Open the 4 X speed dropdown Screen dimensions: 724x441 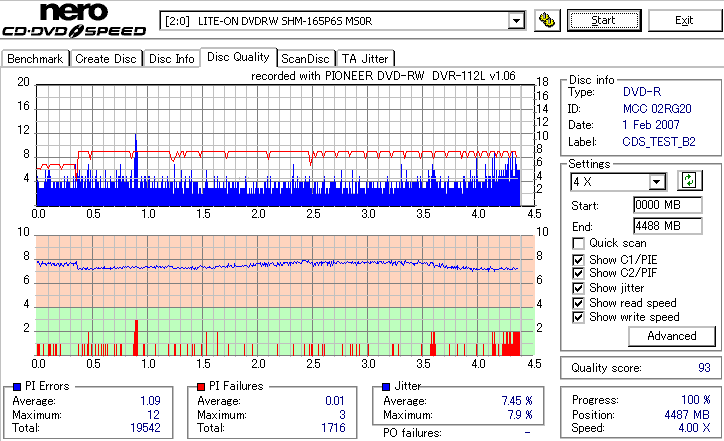point(656,181)
